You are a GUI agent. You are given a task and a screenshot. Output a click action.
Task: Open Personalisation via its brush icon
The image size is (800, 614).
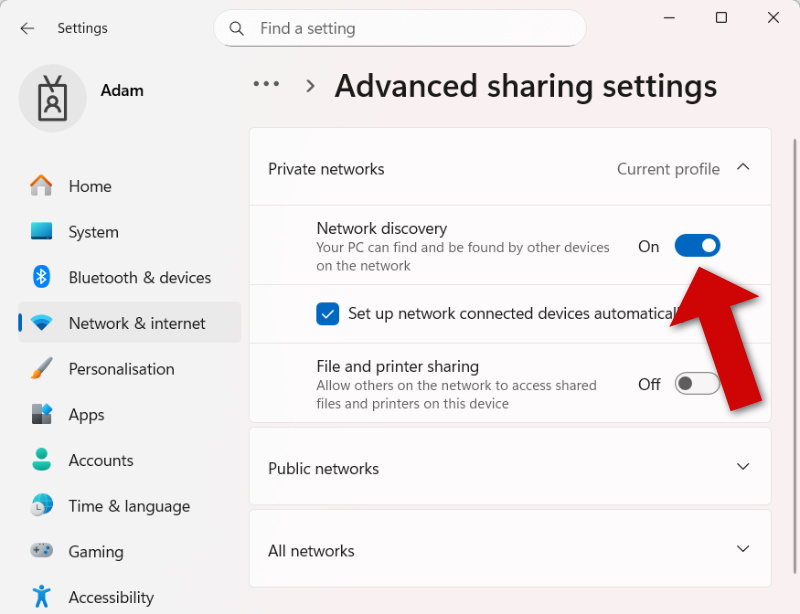(41, 369)
